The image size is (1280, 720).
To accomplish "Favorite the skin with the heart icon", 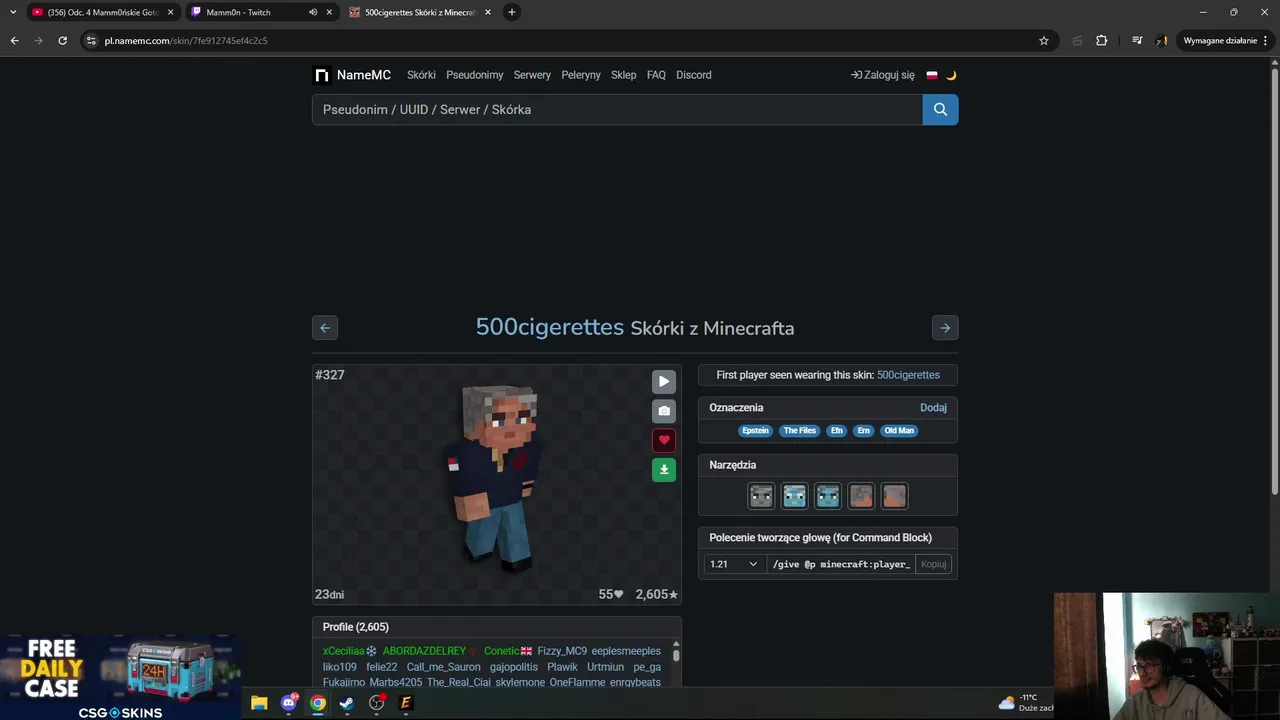I will pos(664,440).
